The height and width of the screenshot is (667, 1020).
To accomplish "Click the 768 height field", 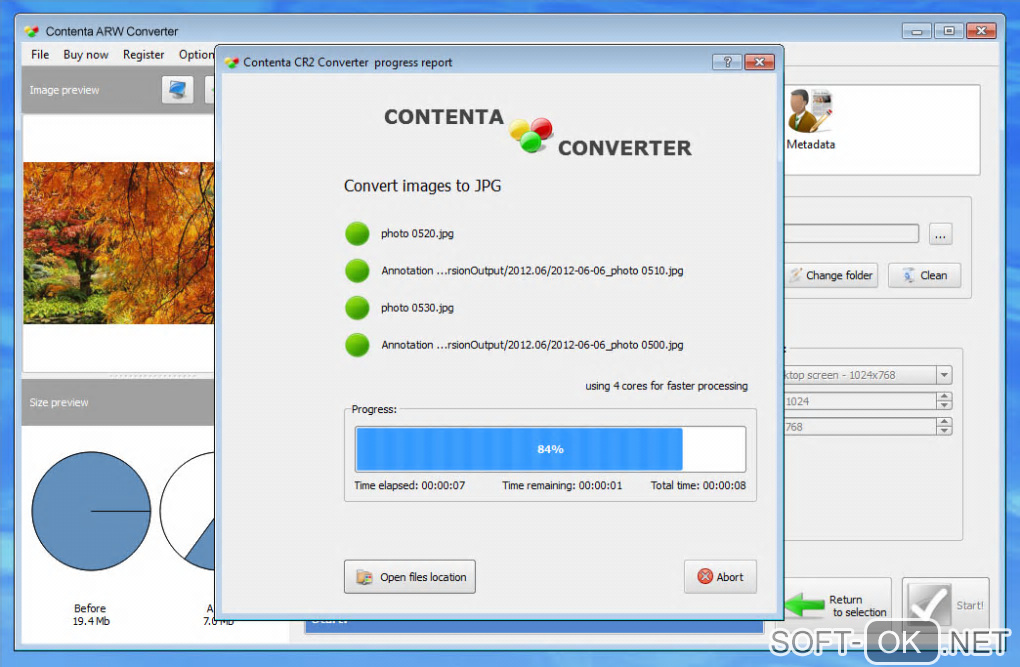I will point(860,427).
